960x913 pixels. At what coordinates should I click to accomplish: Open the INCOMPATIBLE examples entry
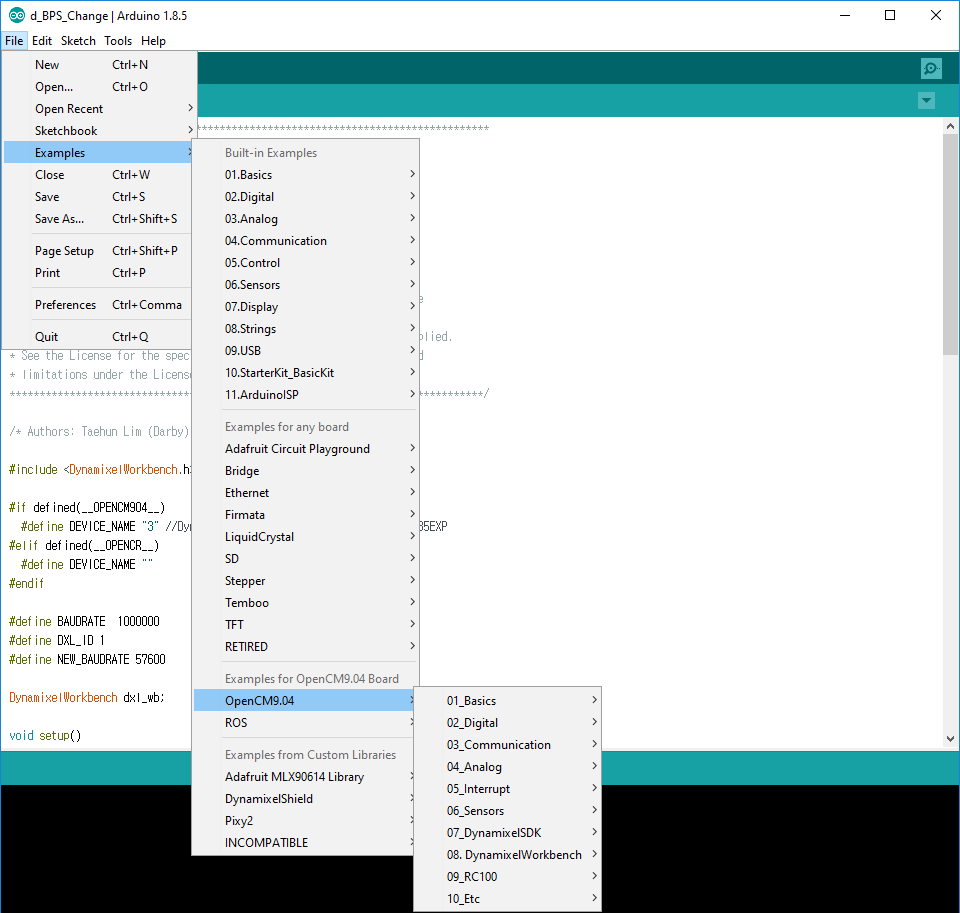306,843
